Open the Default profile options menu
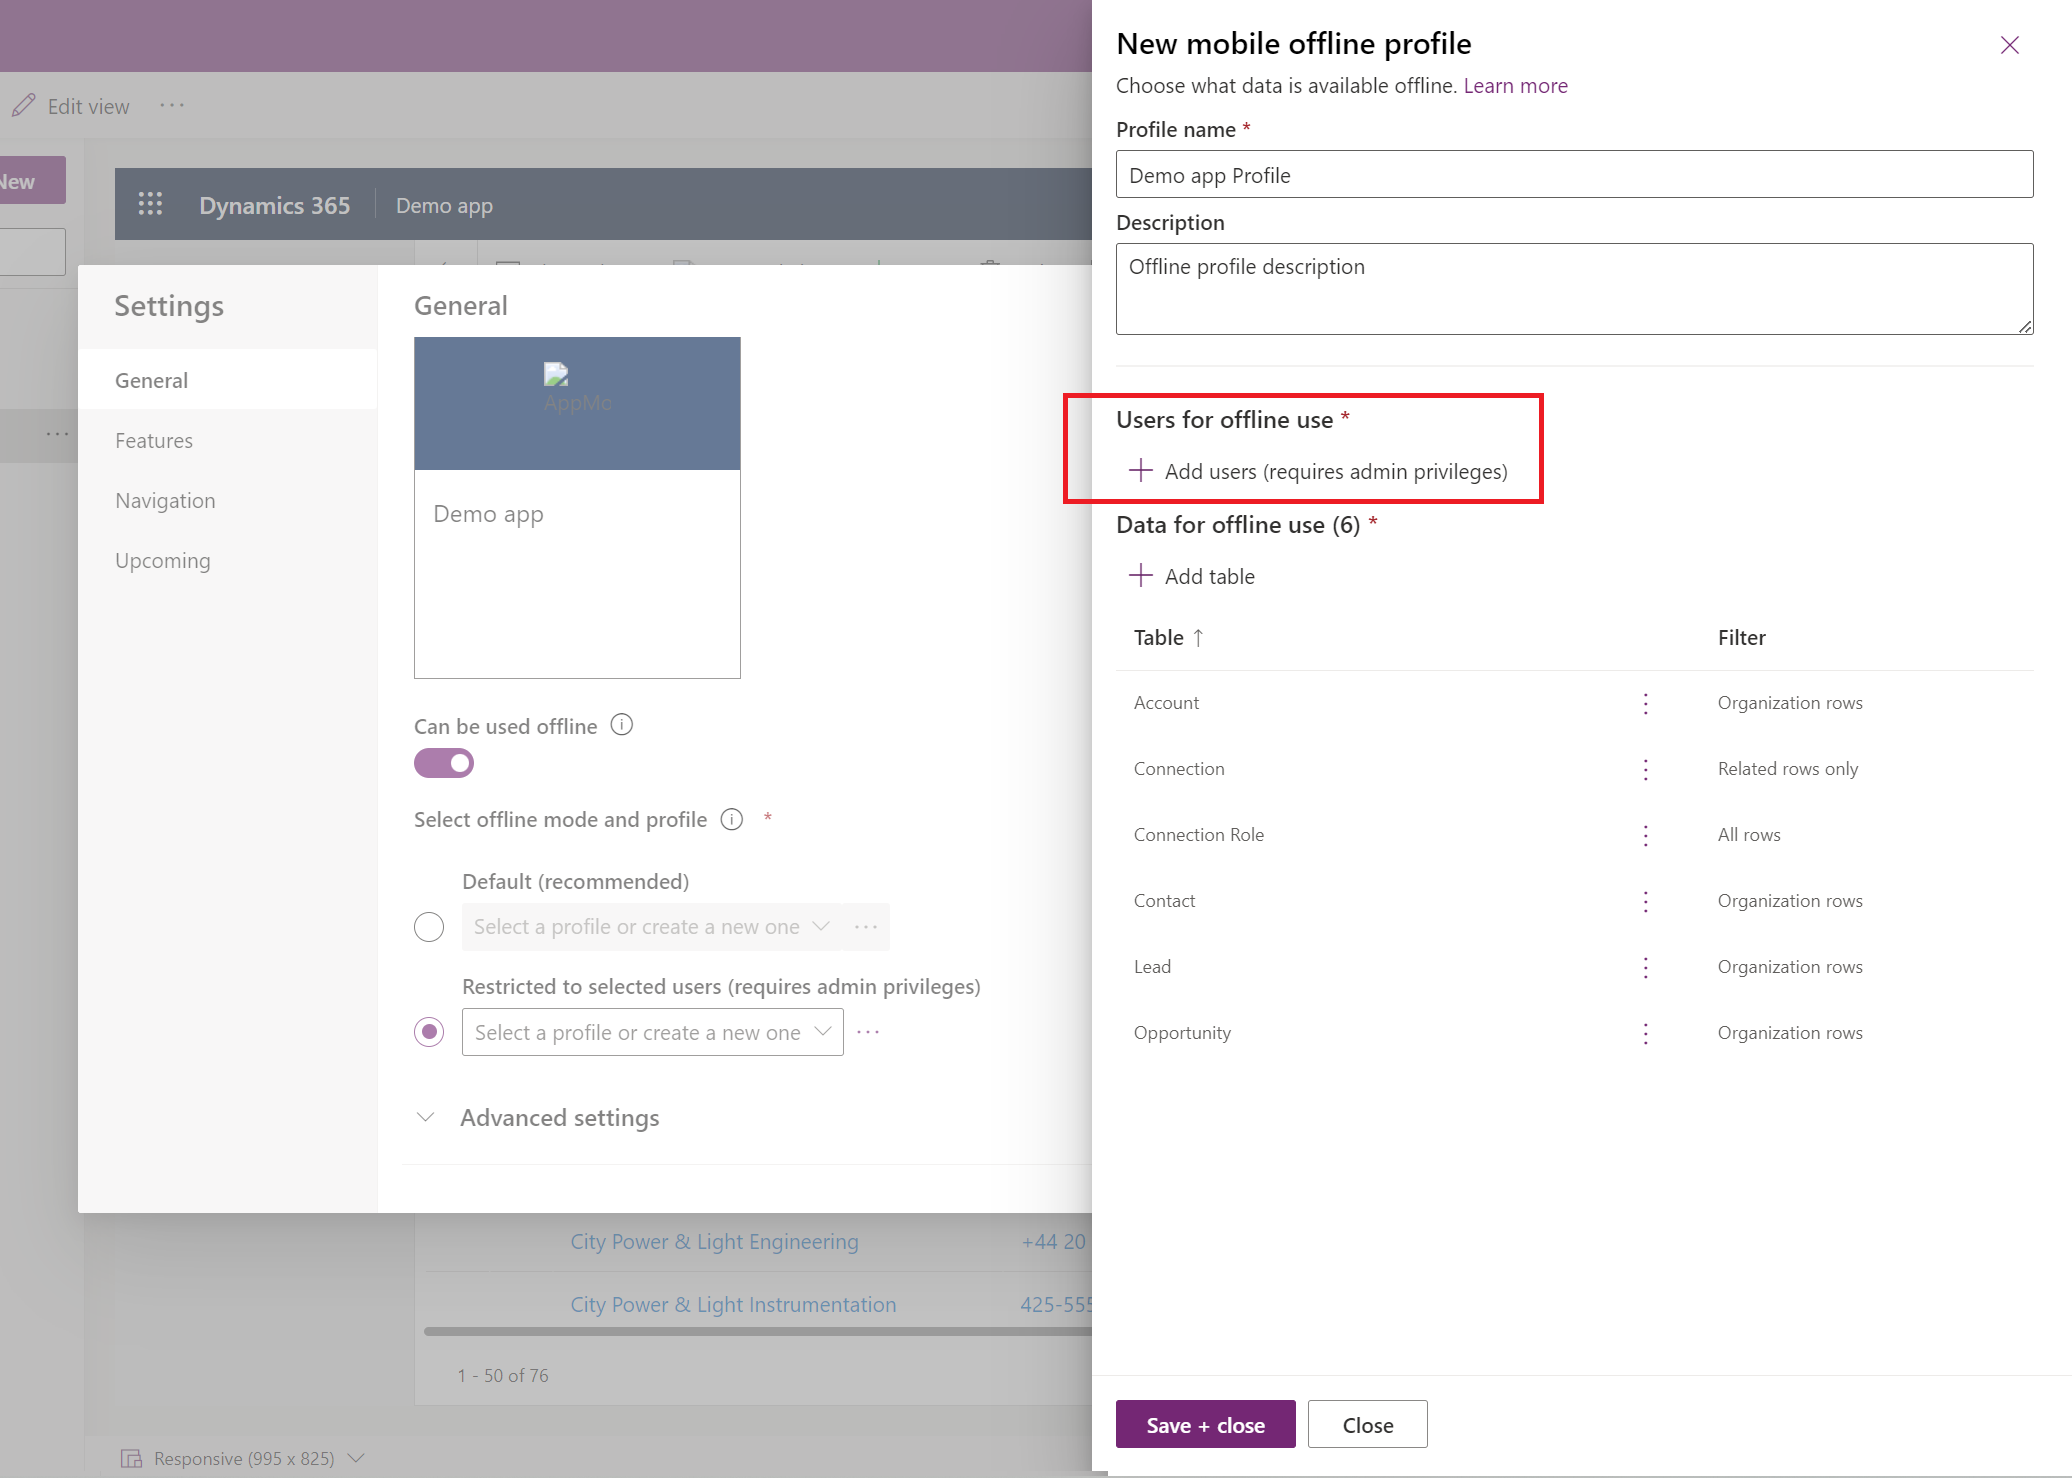The width and height of the screenshot is (2072, 1478). point(865,926)
